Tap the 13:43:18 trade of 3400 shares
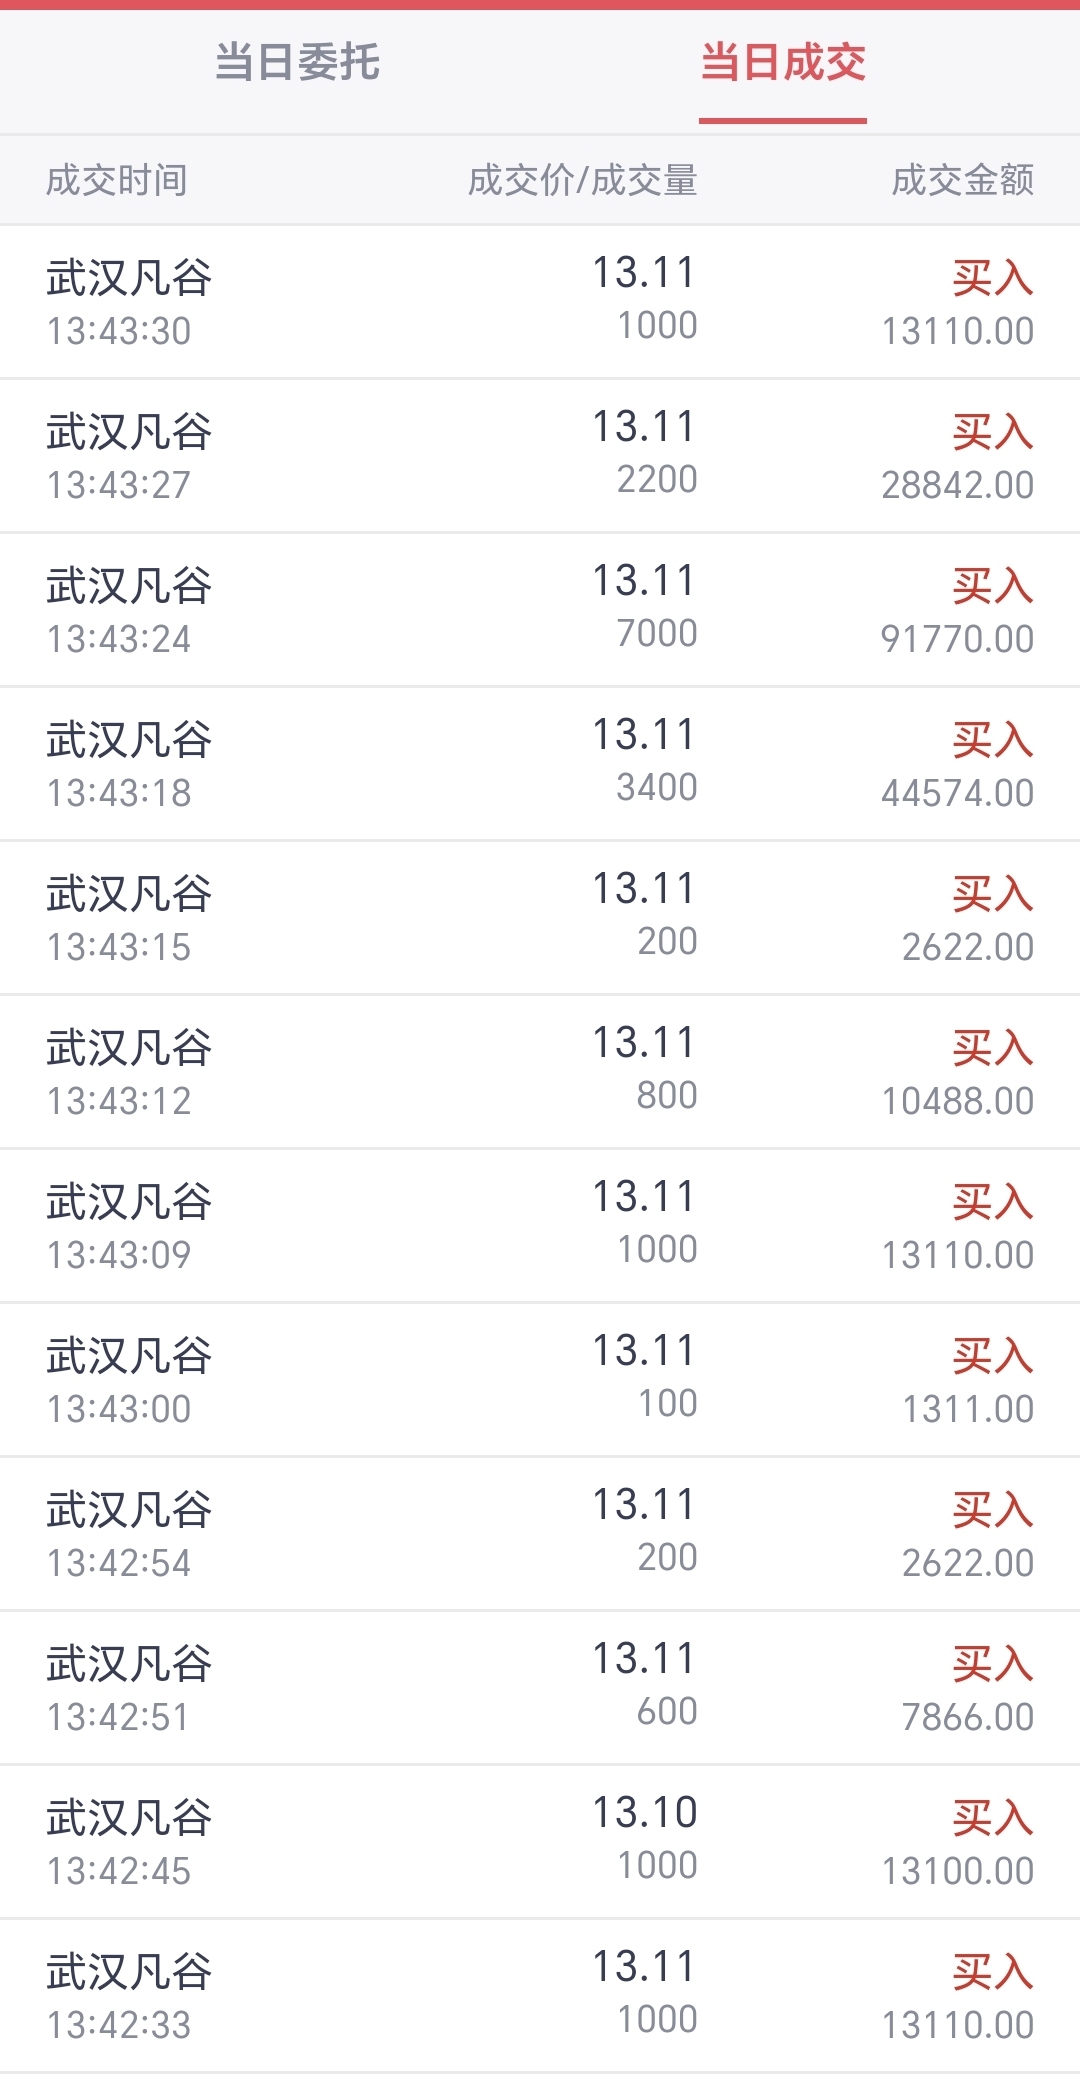The height and width of the screenshot is (2092, 1080). 540,763
